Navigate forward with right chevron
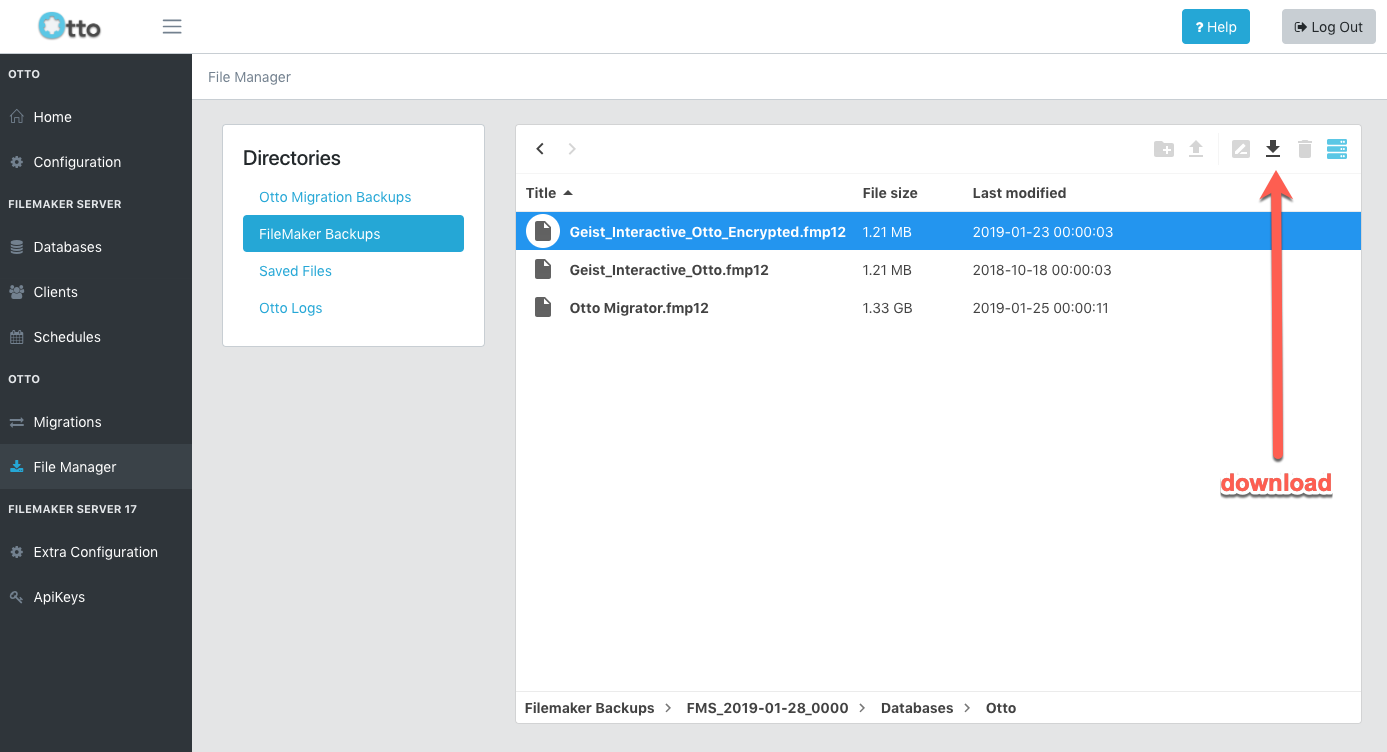Screen dimensions: 1387x752 (572, 149)
